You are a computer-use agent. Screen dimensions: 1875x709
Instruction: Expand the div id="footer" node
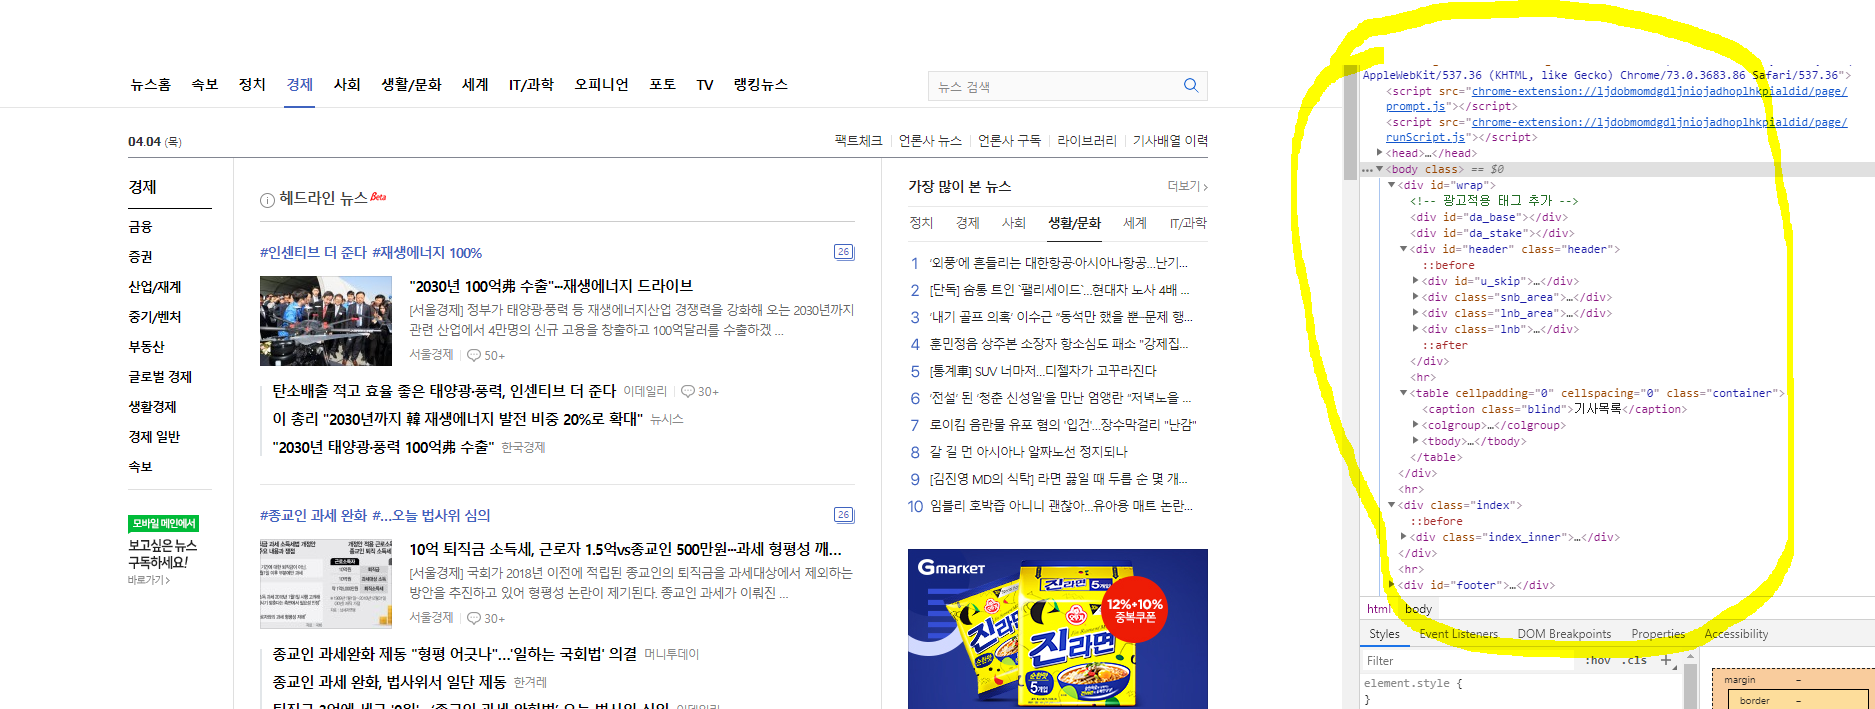pyautogui.click(x=1391, y=585)
